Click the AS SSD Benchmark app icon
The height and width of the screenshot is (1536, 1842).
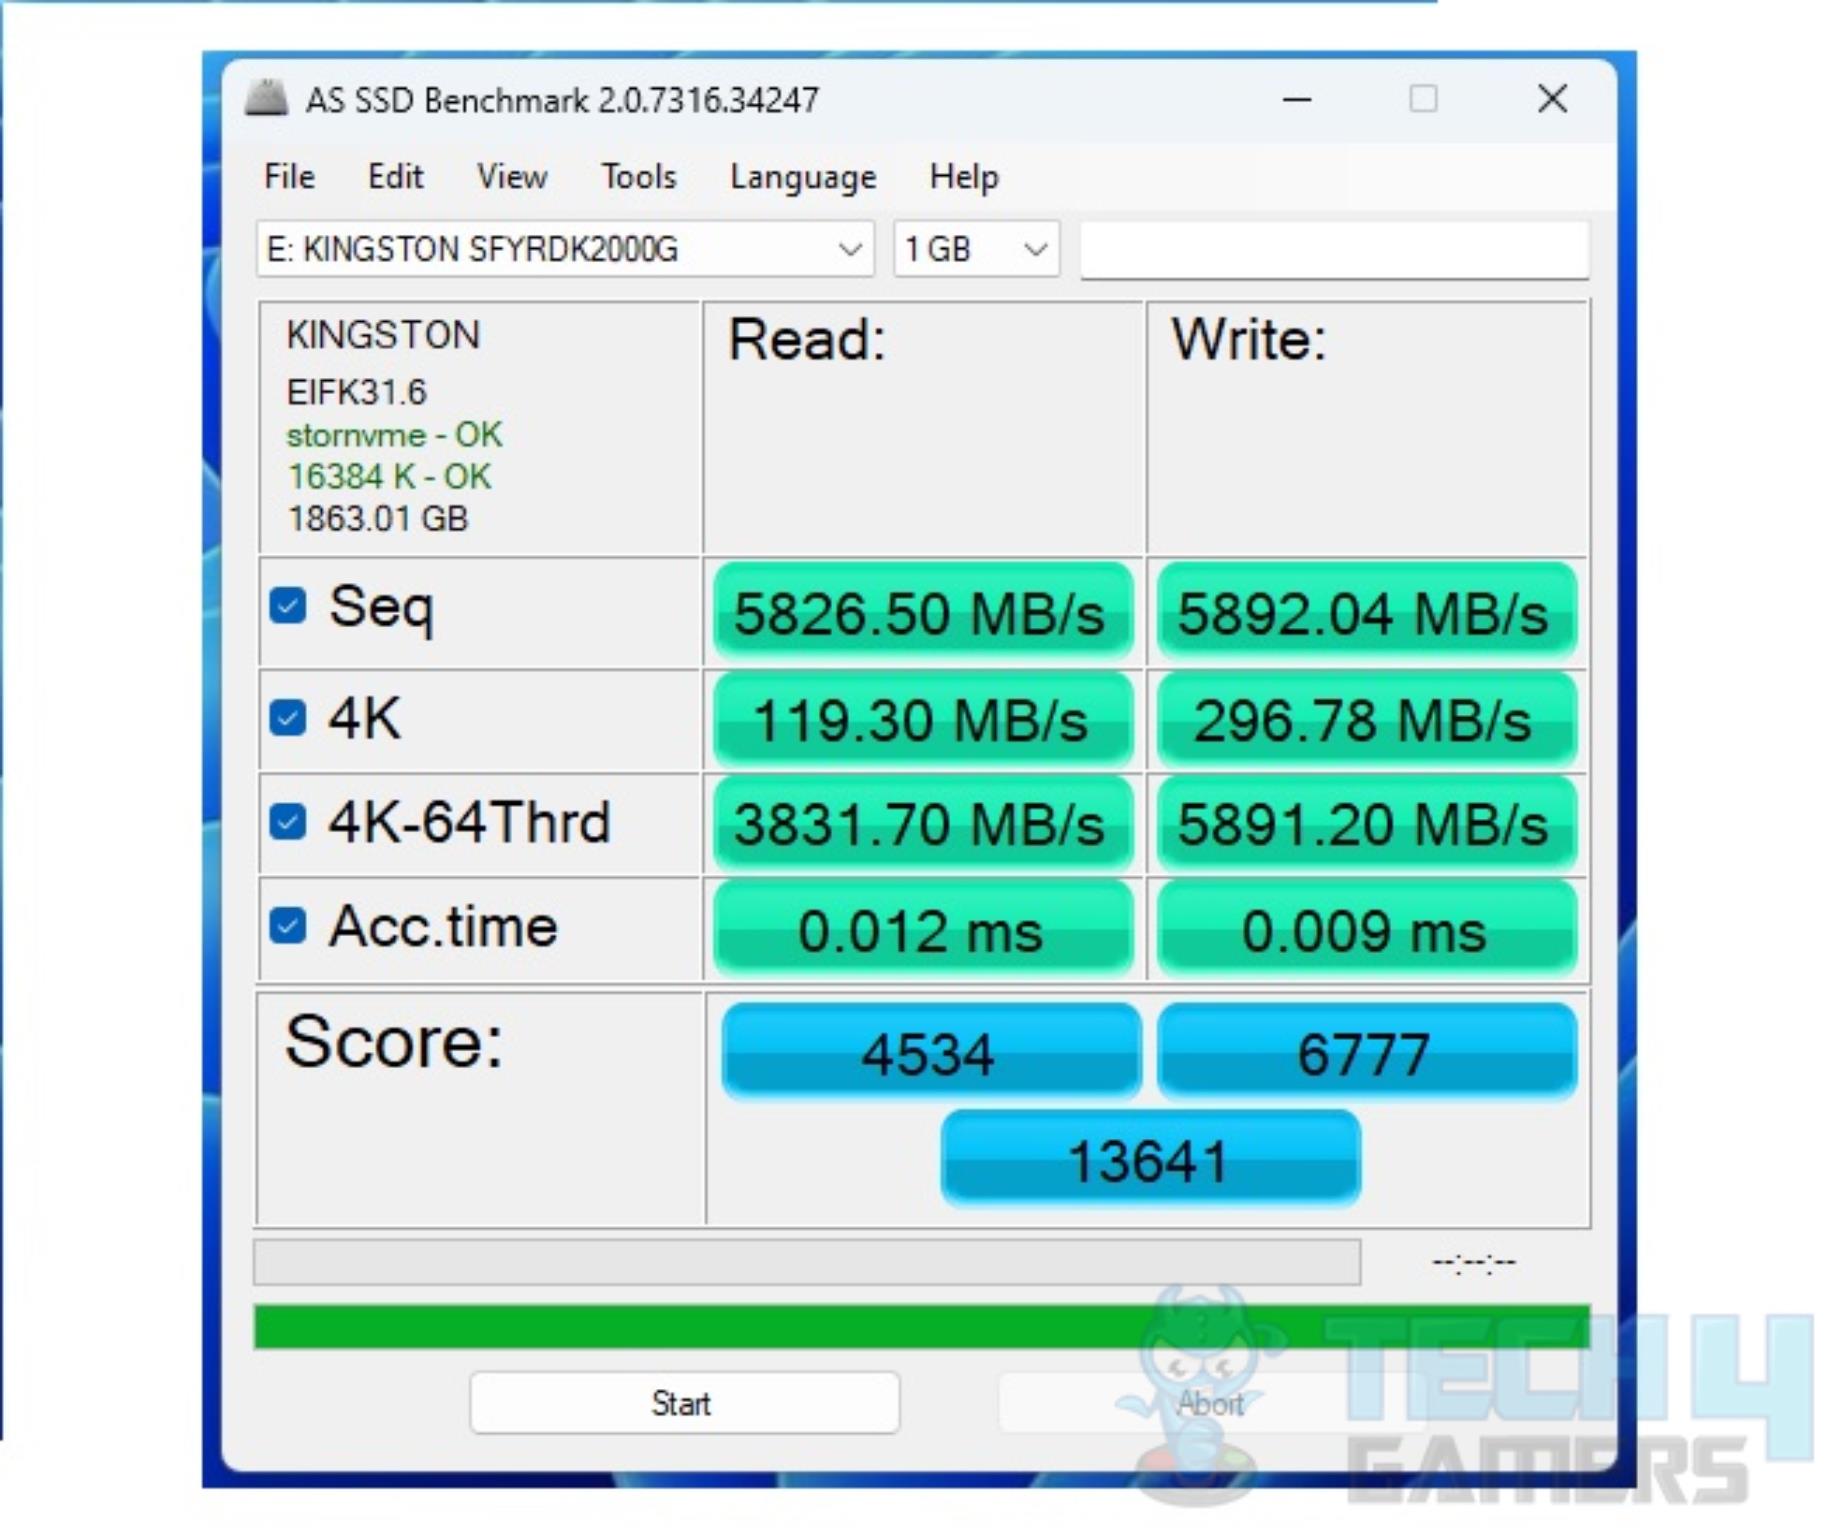(x=267, y=98)
